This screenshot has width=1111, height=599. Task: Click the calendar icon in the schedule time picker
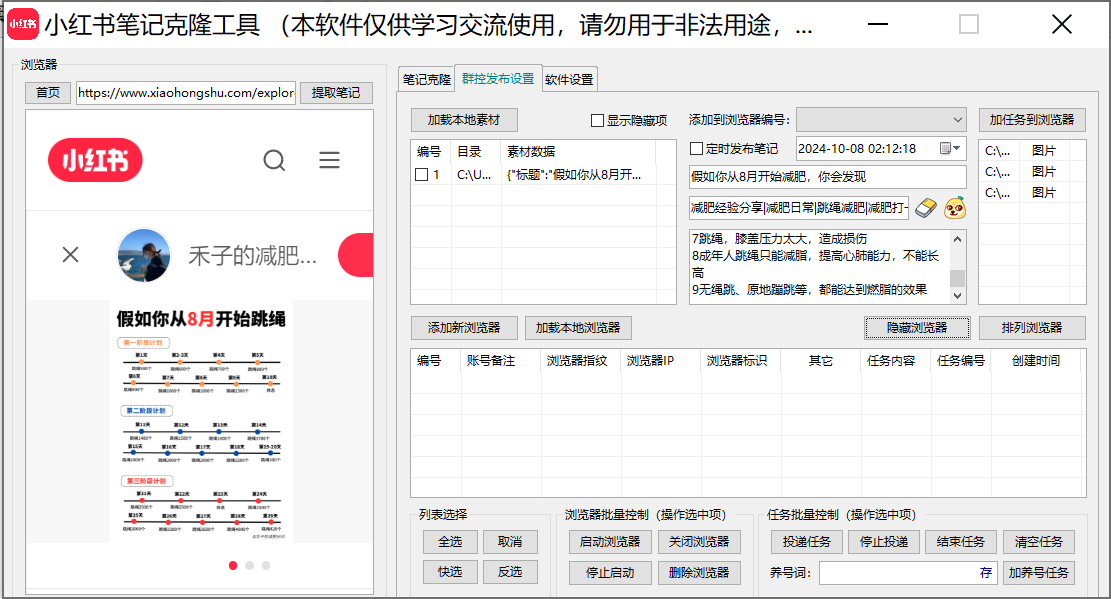coord(945,148)
